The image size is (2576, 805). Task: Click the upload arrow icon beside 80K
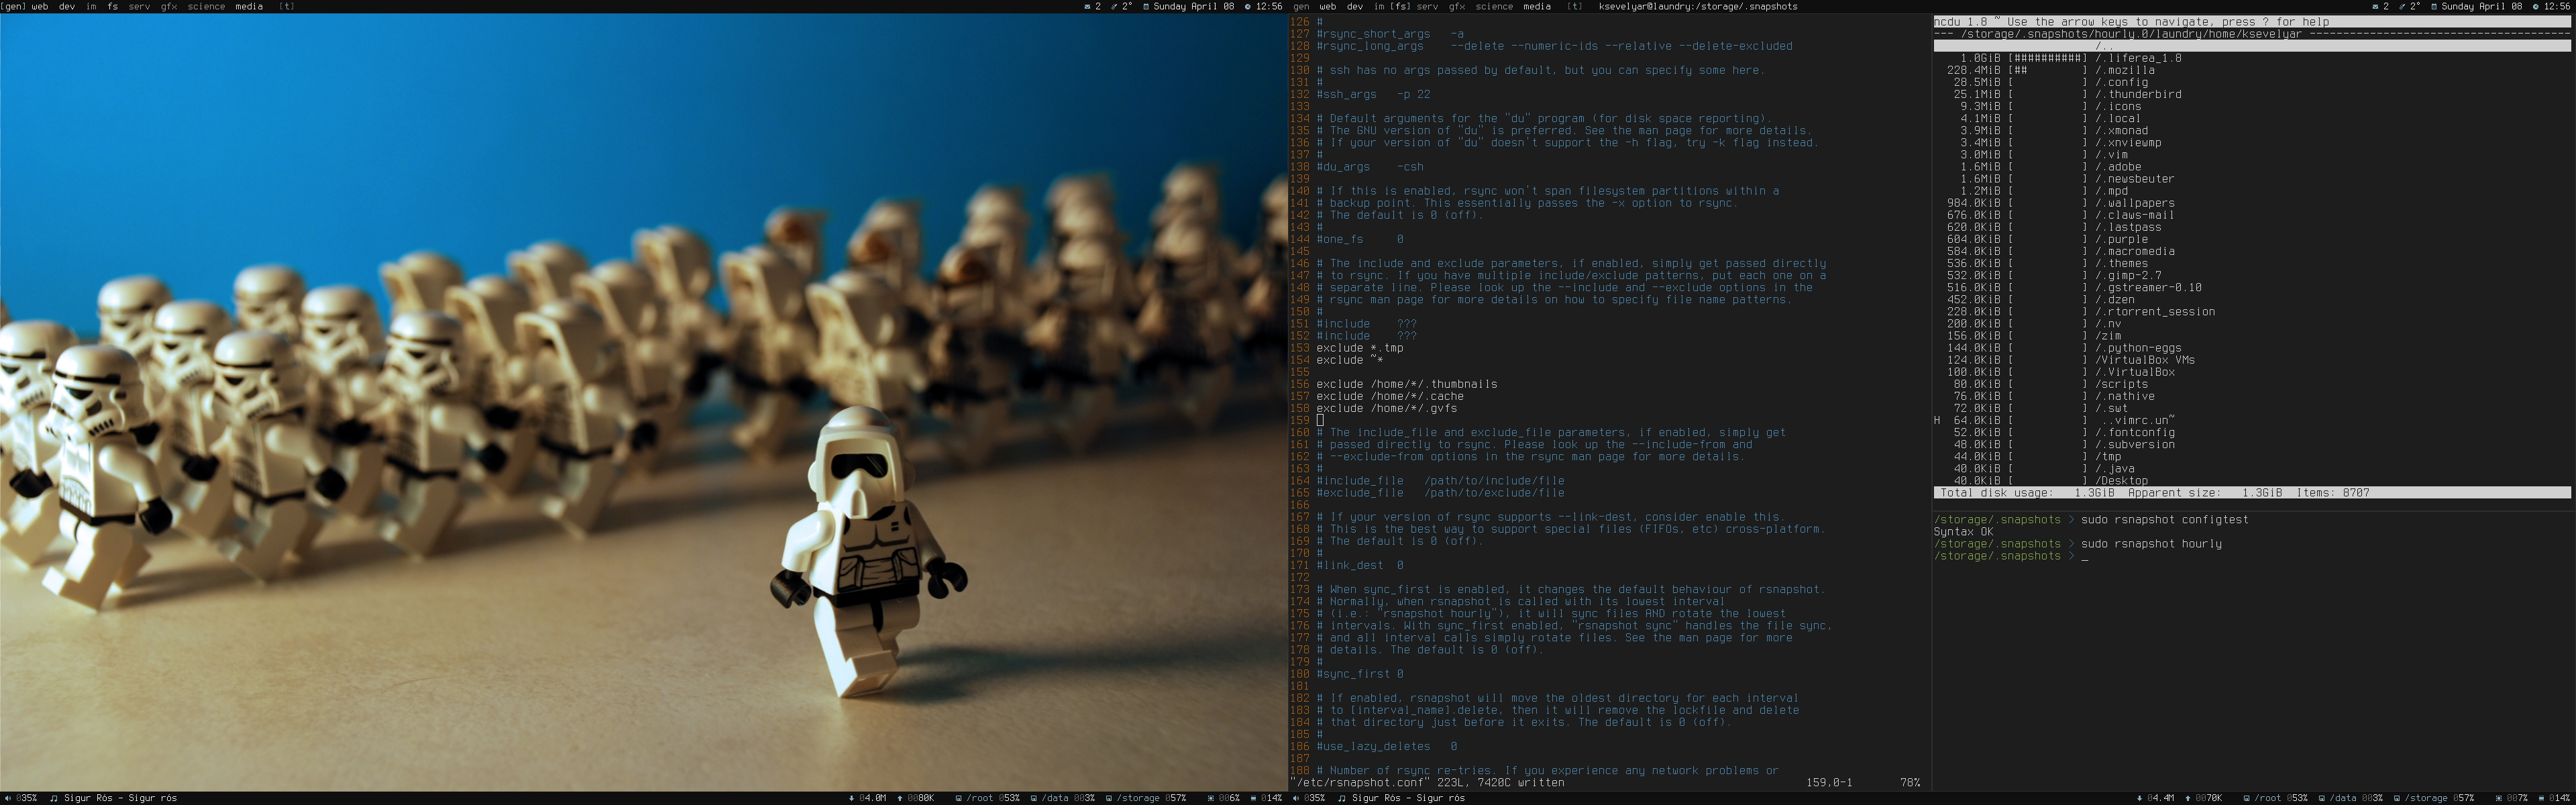(x=899, y=798)
